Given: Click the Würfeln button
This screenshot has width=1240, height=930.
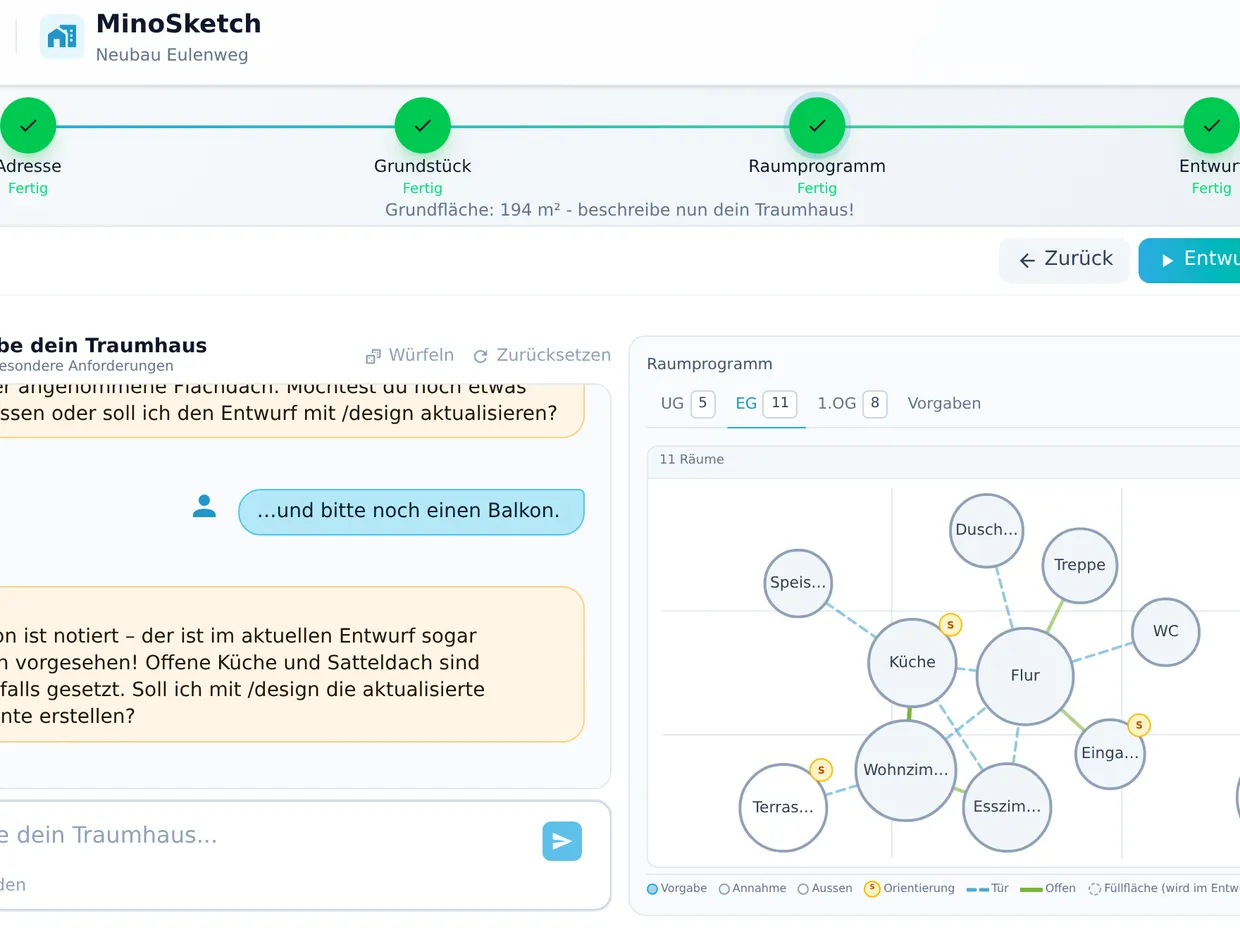Looking at the screenshot, I should coord(410,355).
